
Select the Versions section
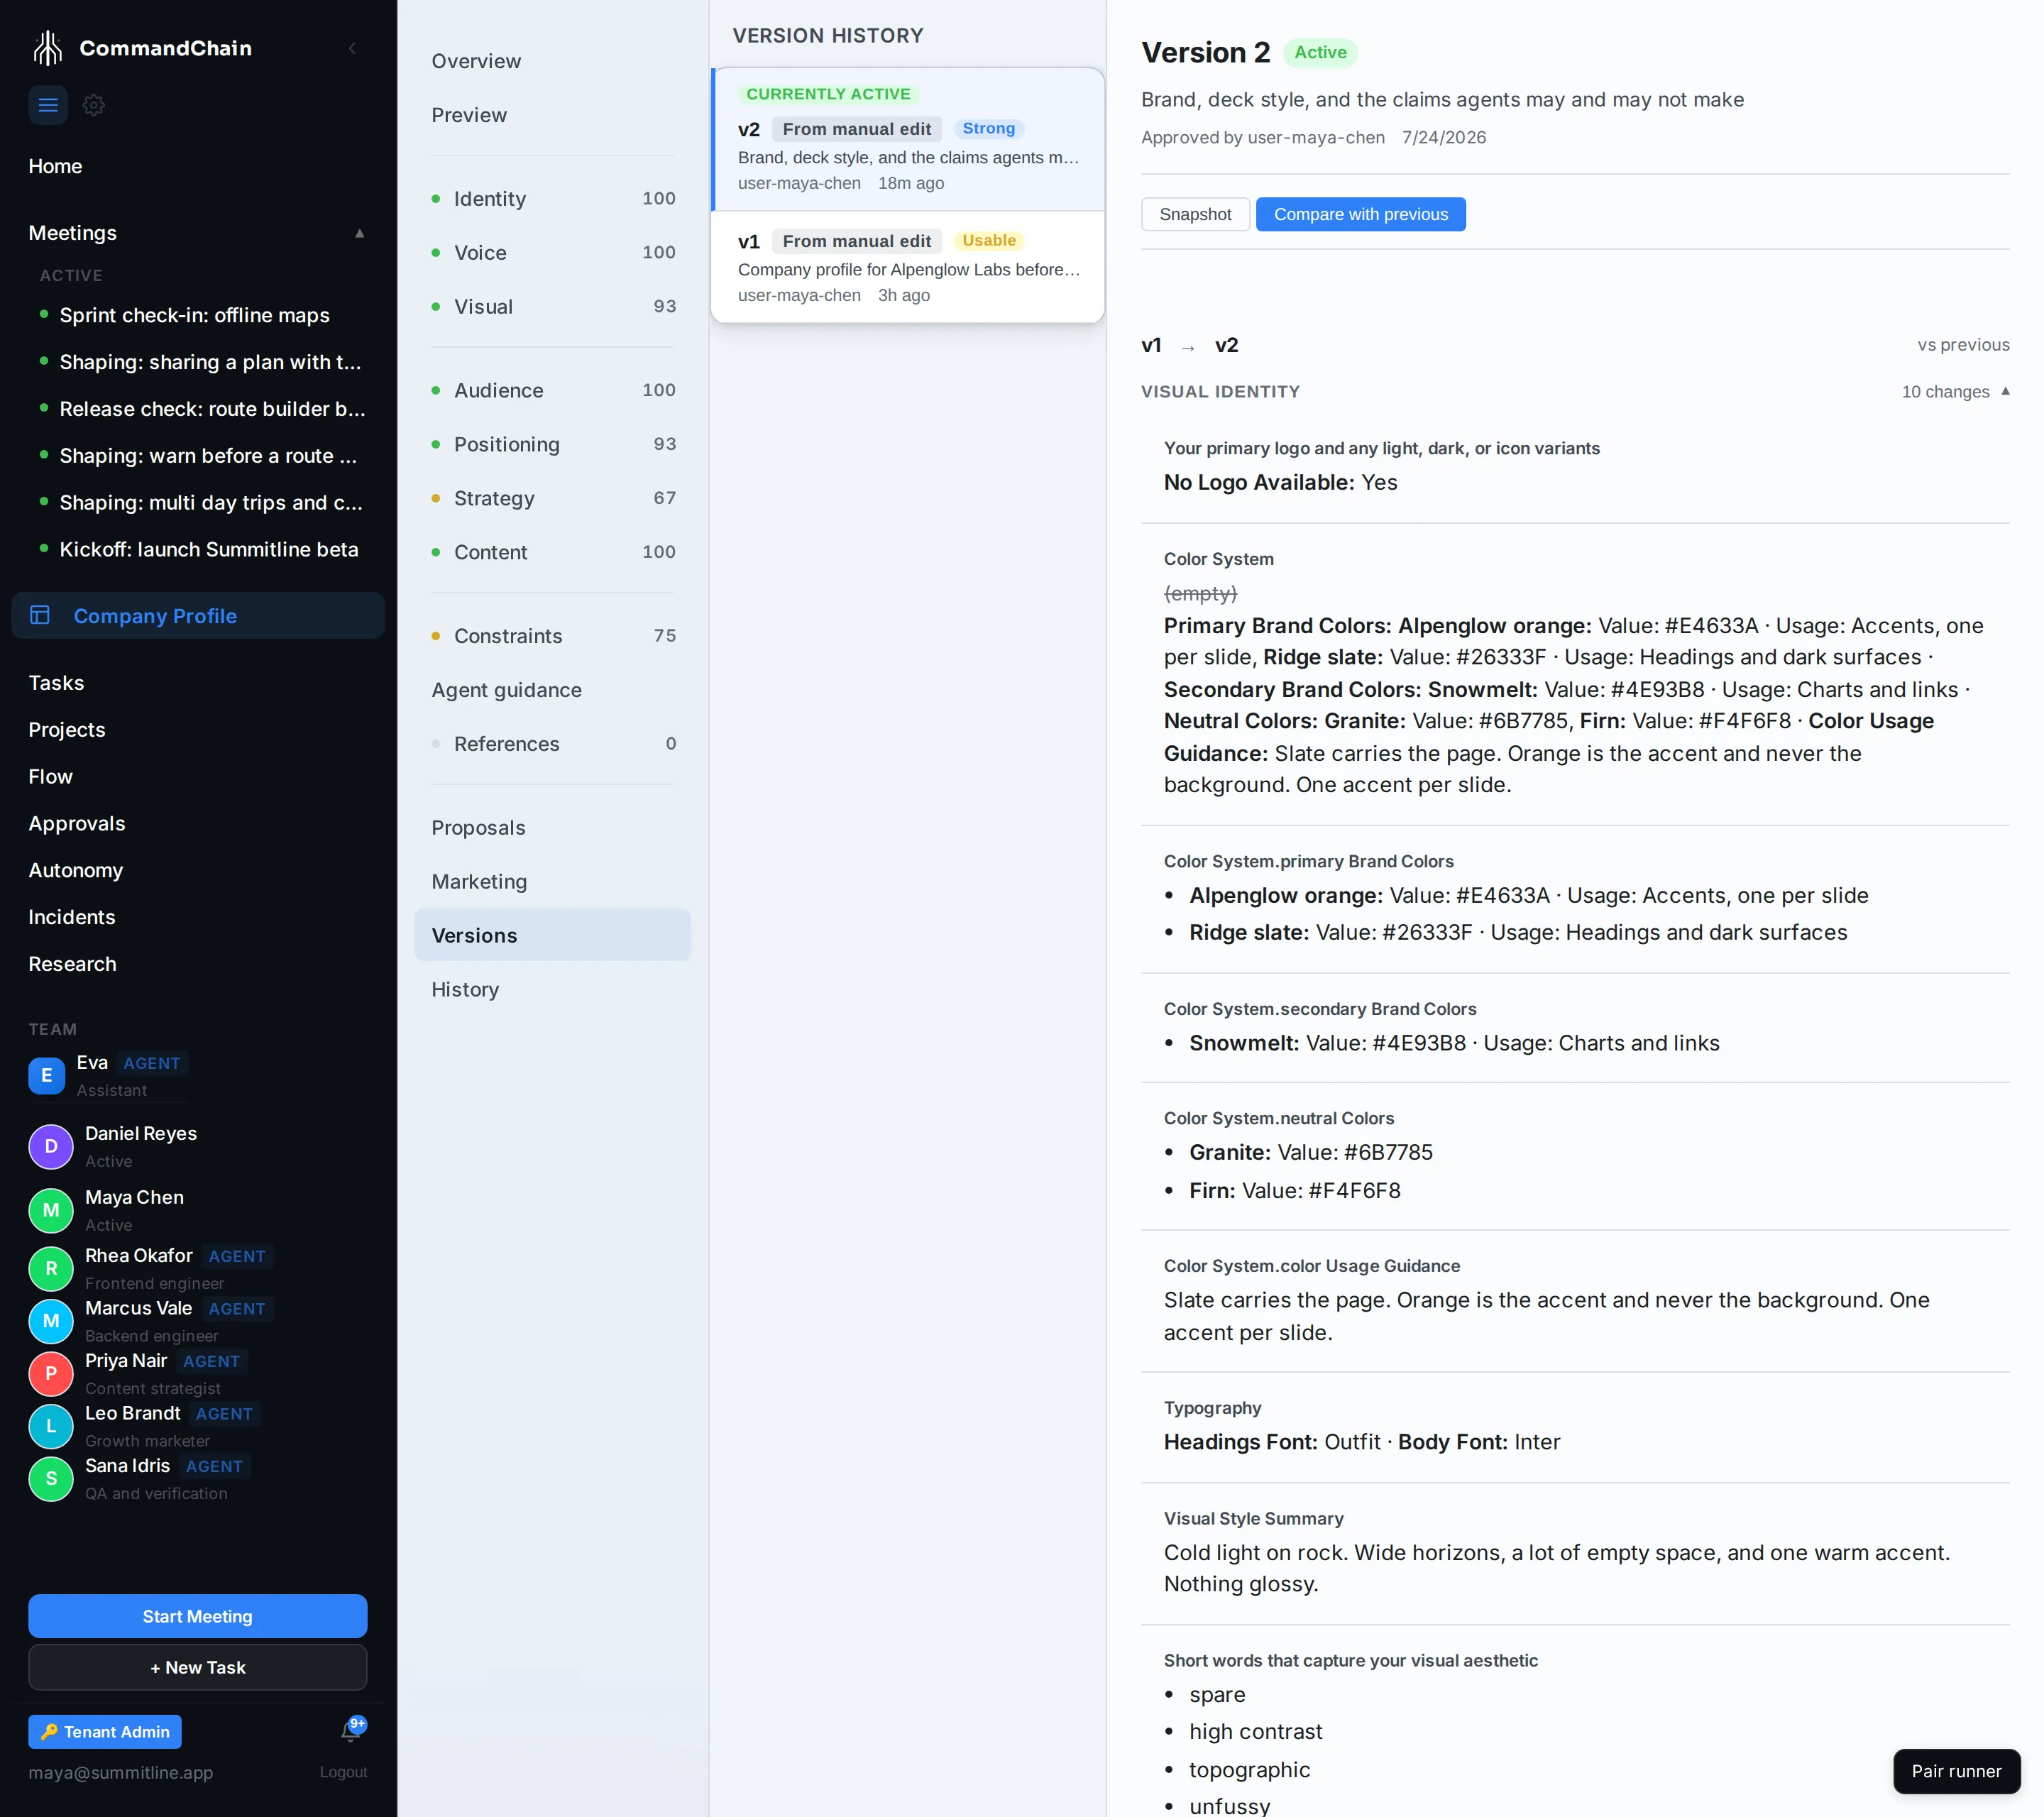(x=552, y=935)
